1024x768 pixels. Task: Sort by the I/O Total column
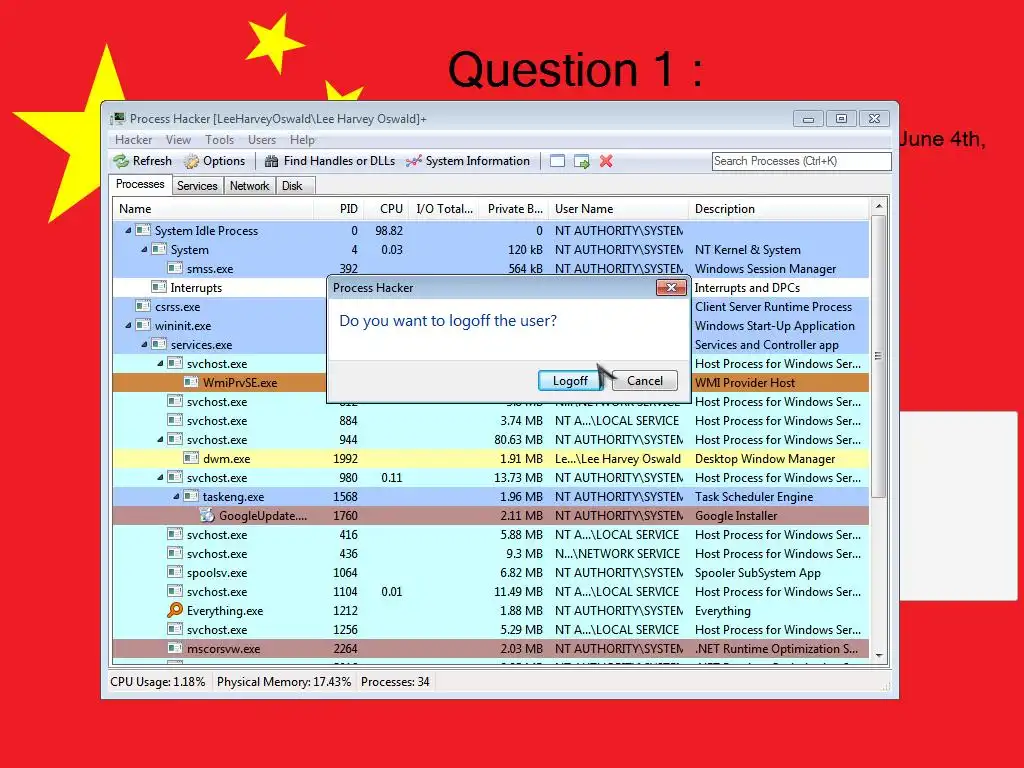pyautogui.click(x=442, y=209)
